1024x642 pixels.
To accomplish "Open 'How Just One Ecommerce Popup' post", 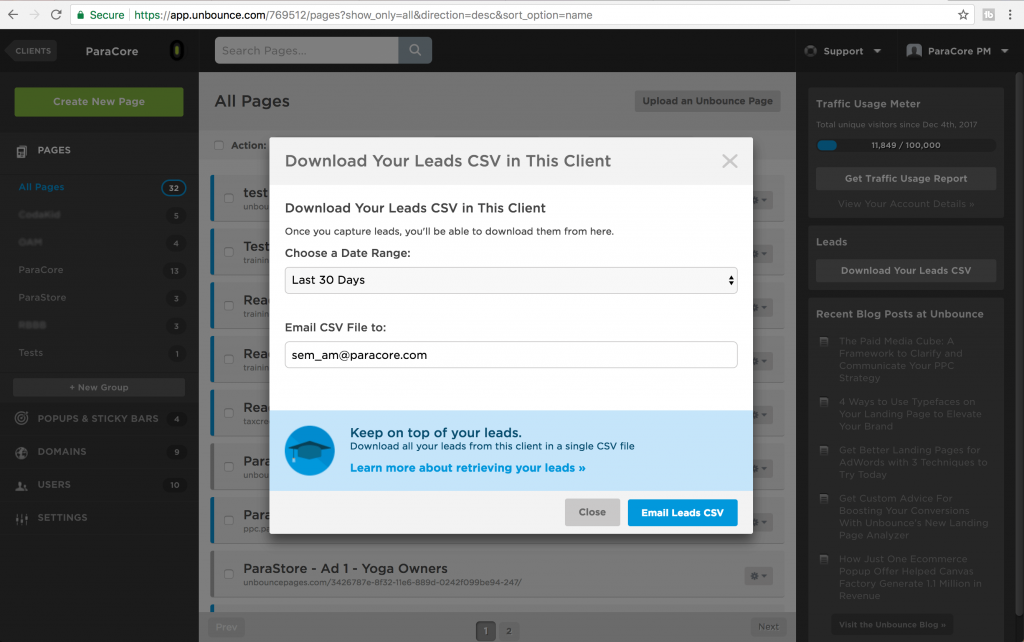I will point(910,577).
